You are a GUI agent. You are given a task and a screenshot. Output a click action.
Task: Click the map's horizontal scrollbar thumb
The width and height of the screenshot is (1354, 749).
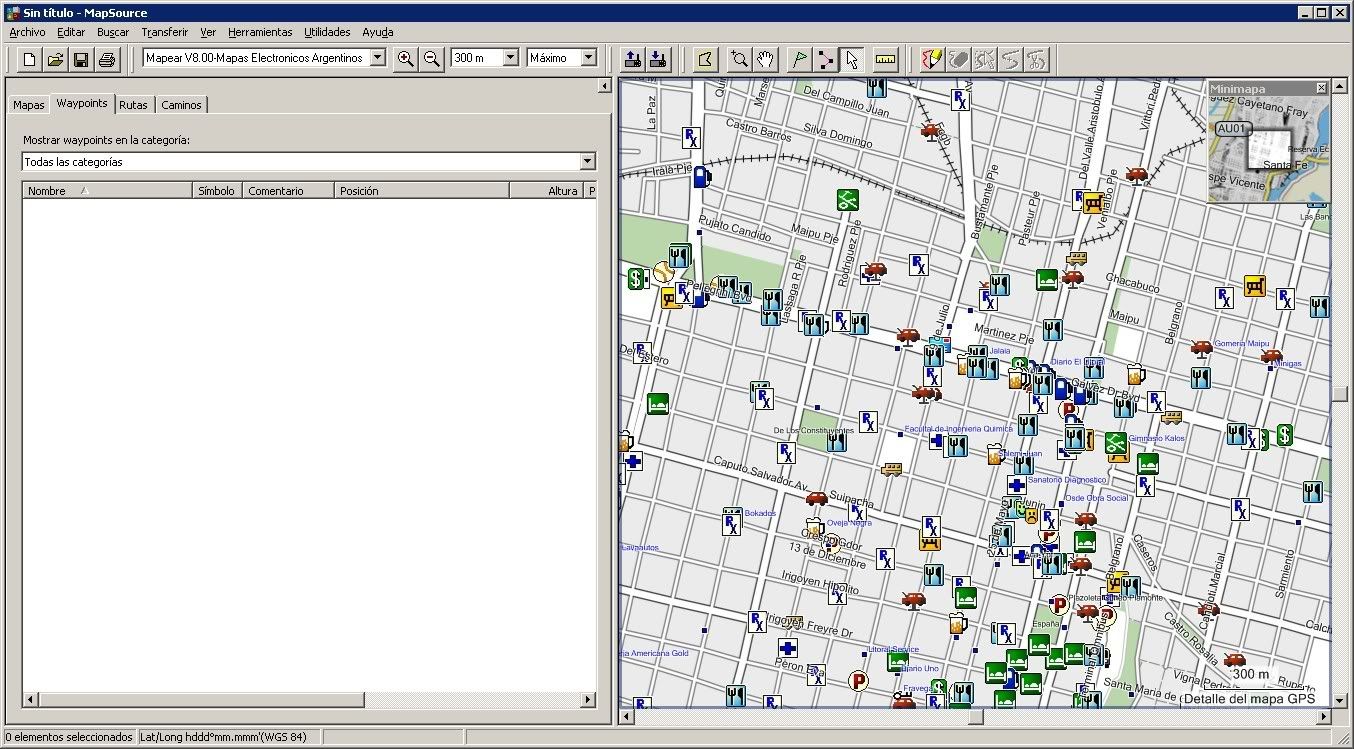975,716
